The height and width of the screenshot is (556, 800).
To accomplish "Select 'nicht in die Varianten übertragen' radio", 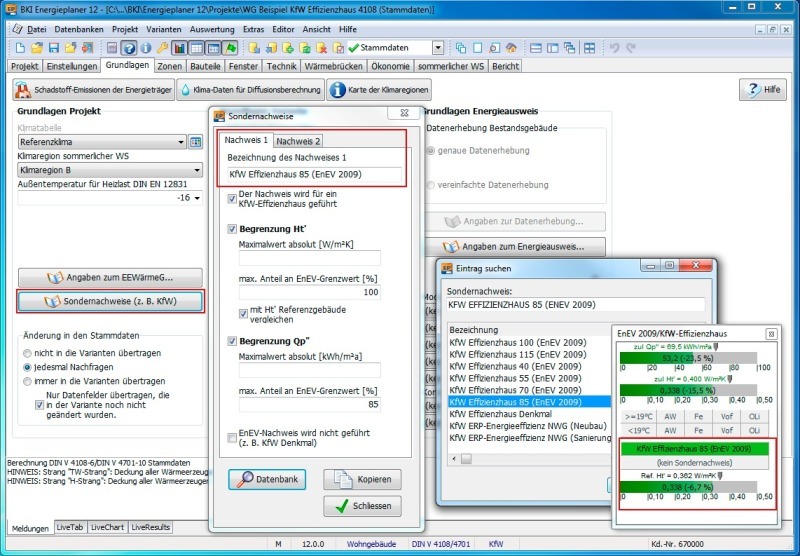I will click(28, 353).
